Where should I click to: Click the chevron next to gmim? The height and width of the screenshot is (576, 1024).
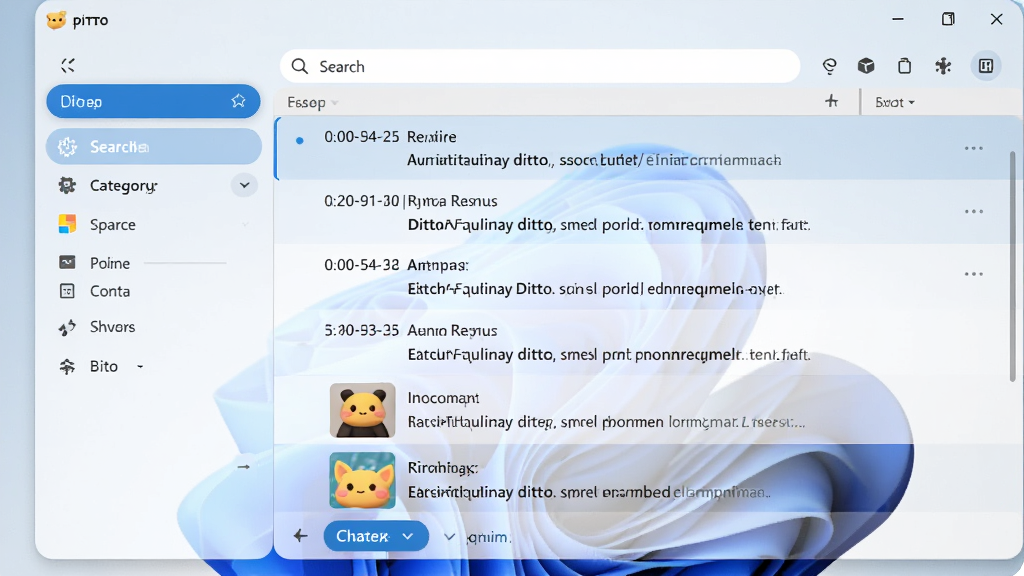pos(449,537)
